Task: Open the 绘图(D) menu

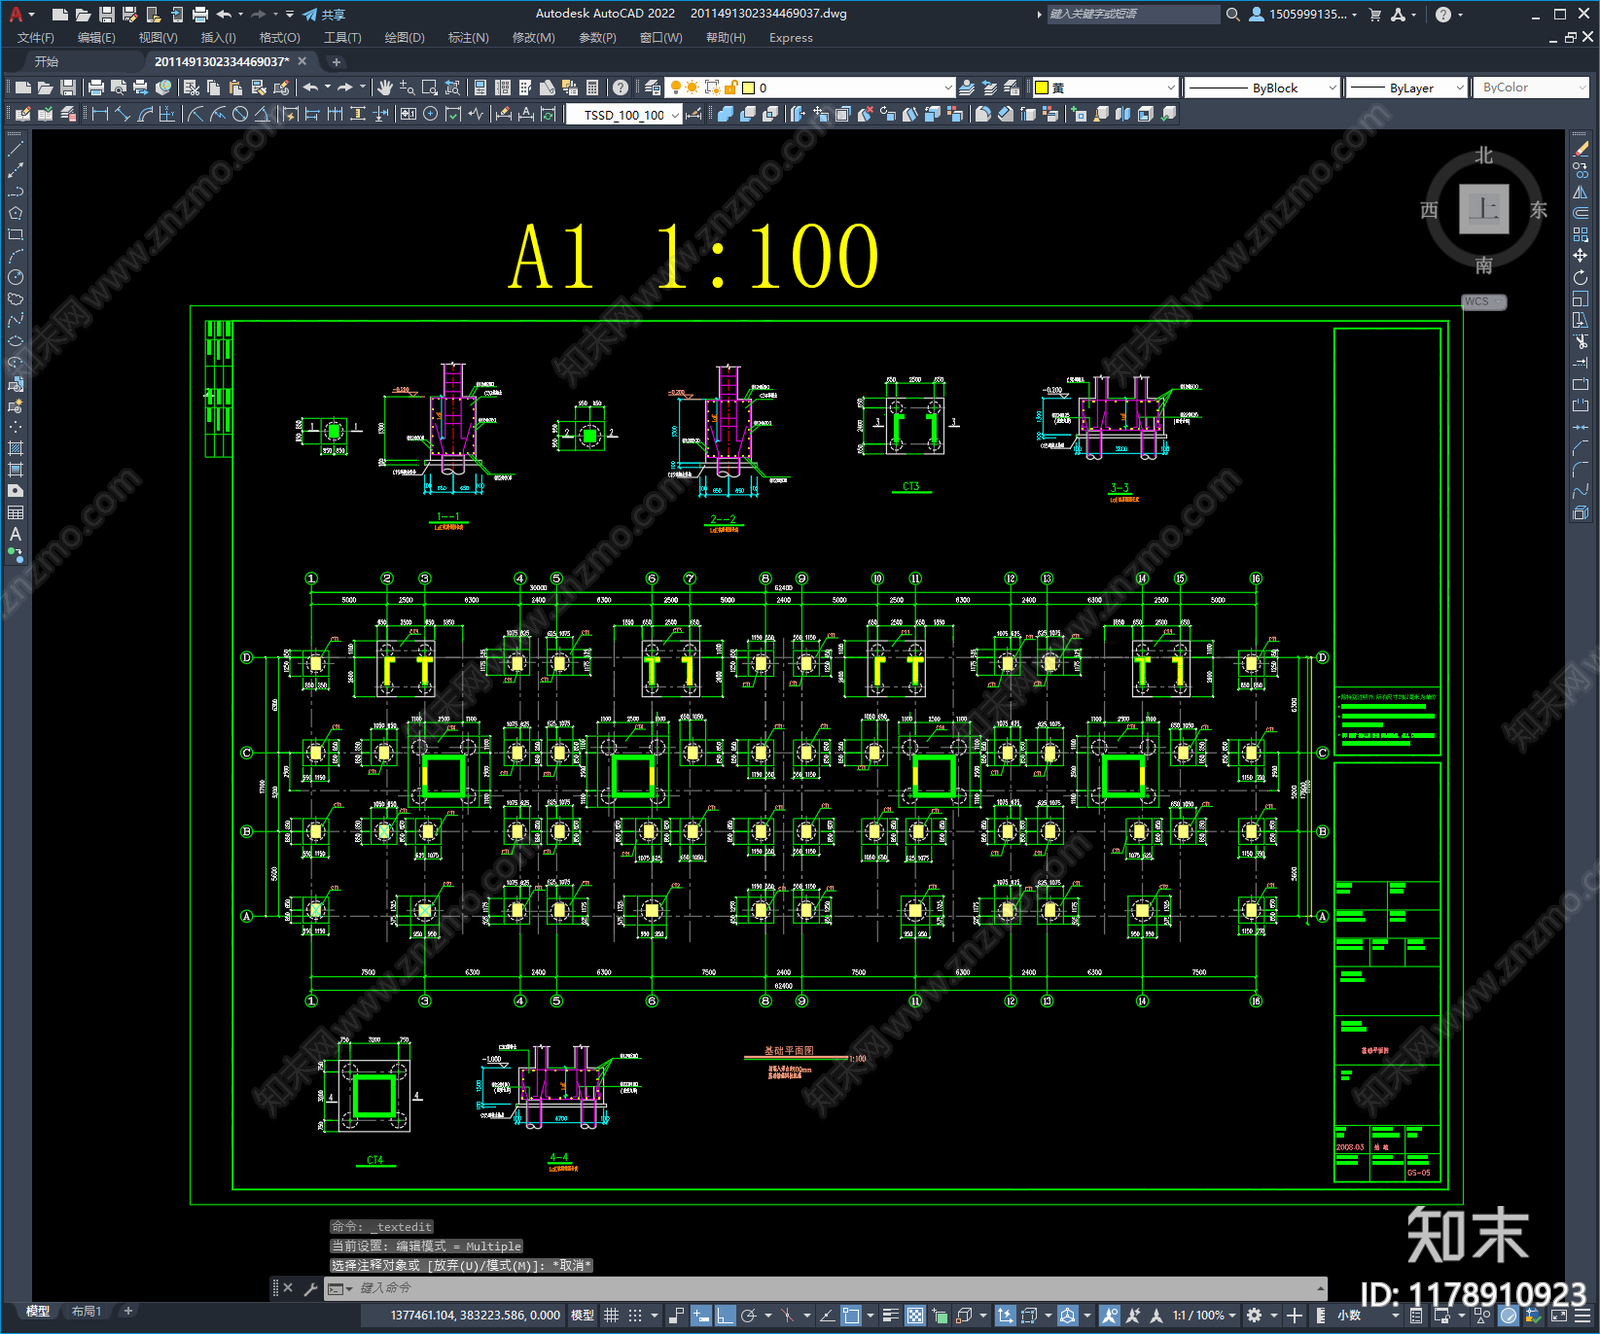Action: tap(404, 37)
